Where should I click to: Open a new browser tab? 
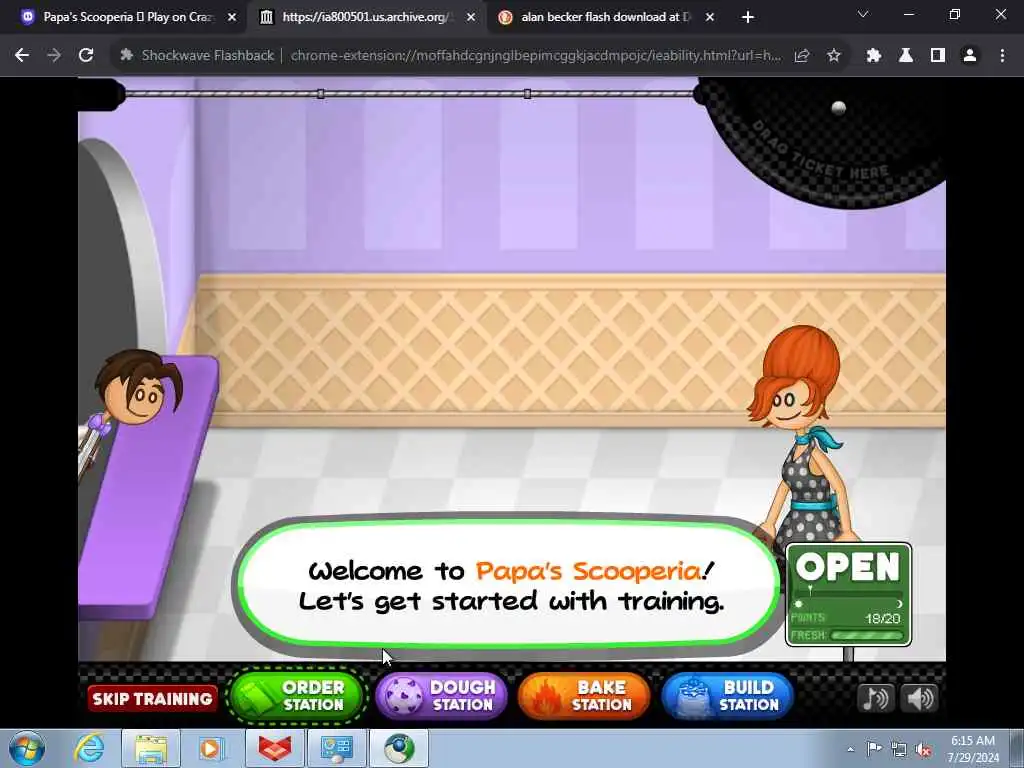click(x=748, y=18)
